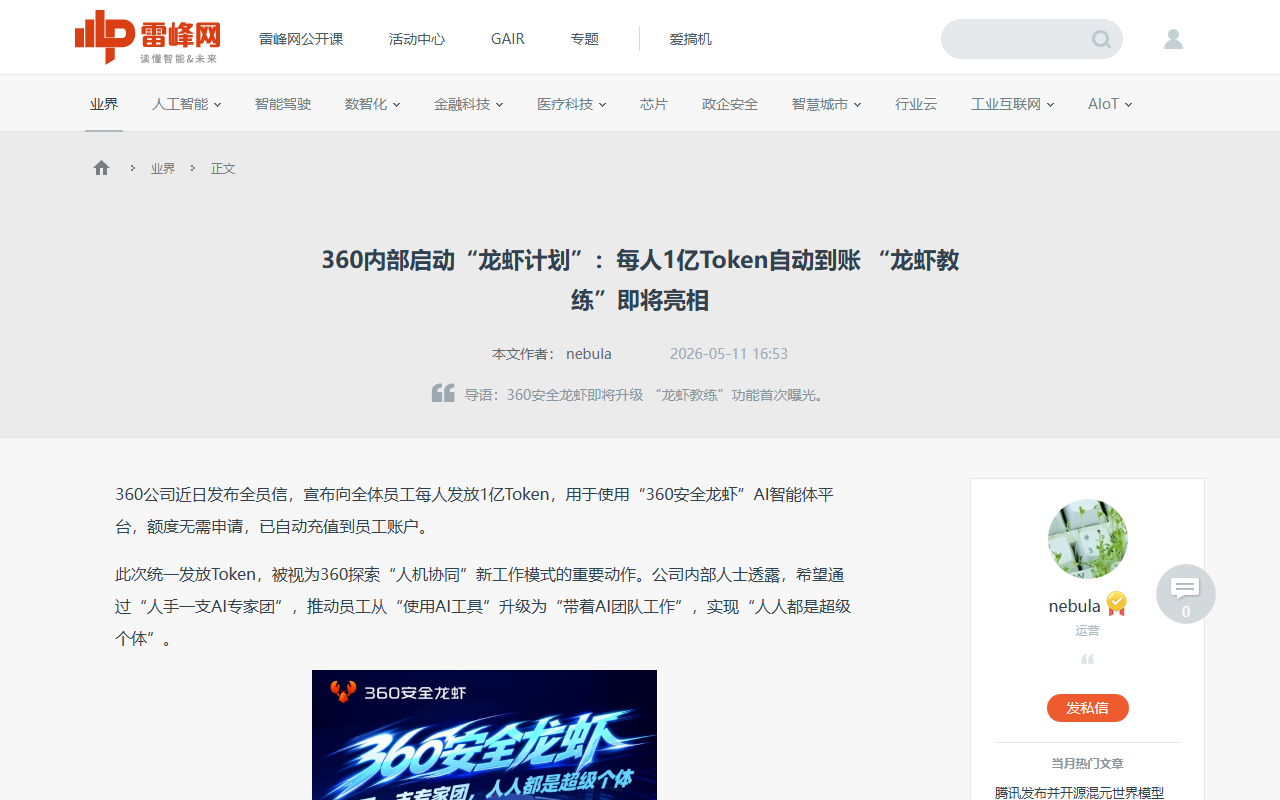Click the 雷峰网 logo
Screen dimensions: 1280x800
(x=148, y=37)
